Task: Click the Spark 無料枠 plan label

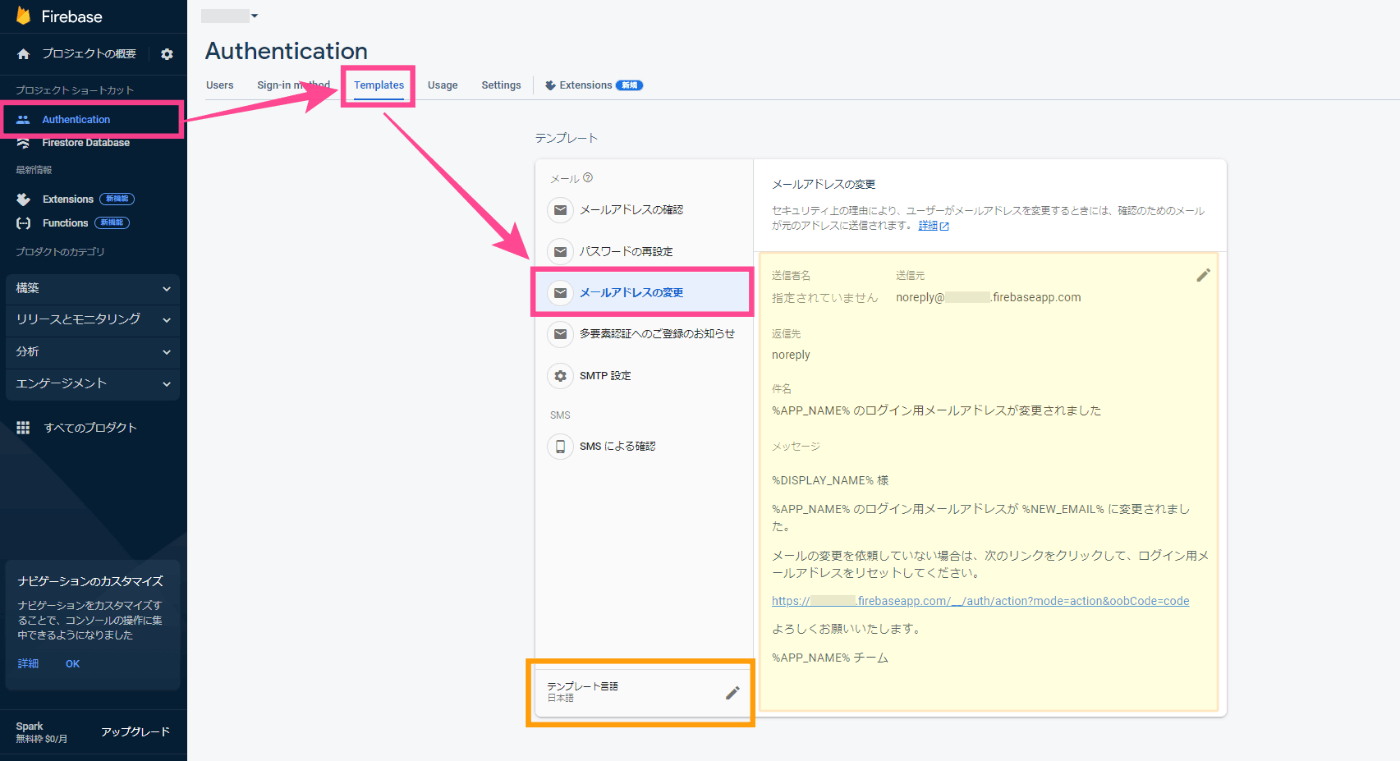Action: [42, 732]
